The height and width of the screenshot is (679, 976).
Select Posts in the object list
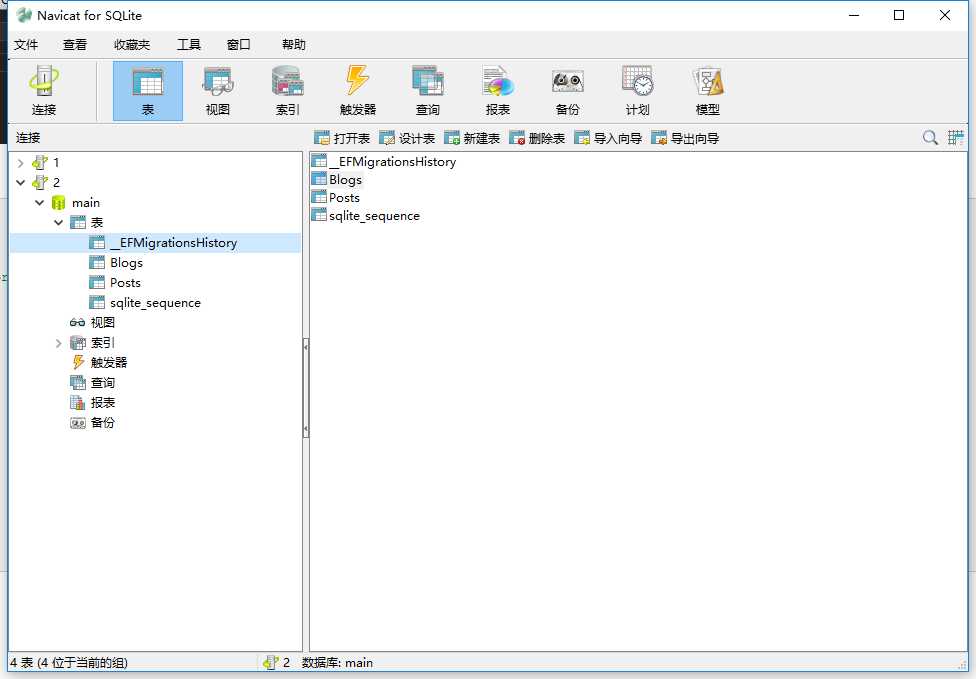336,198
